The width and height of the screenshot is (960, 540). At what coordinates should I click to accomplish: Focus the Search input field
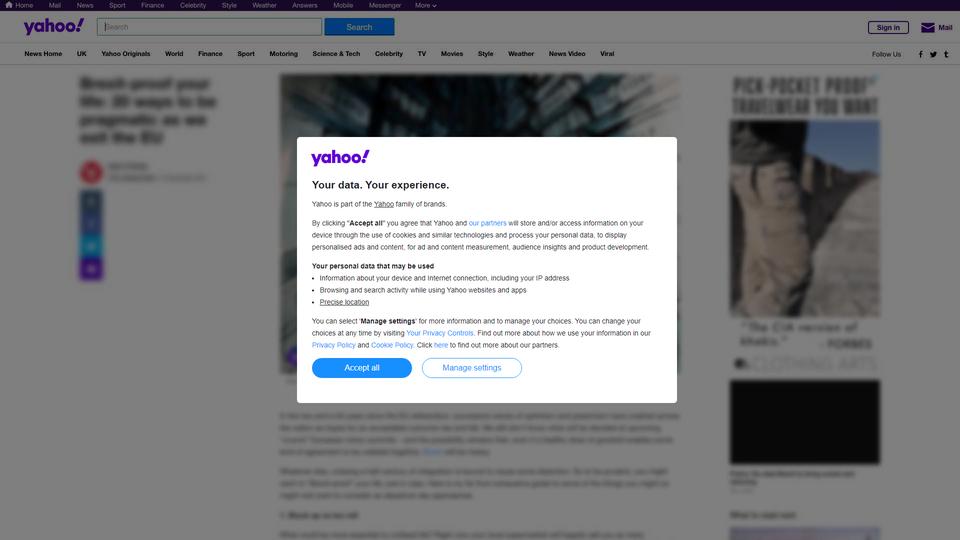(x=209, y=27)
